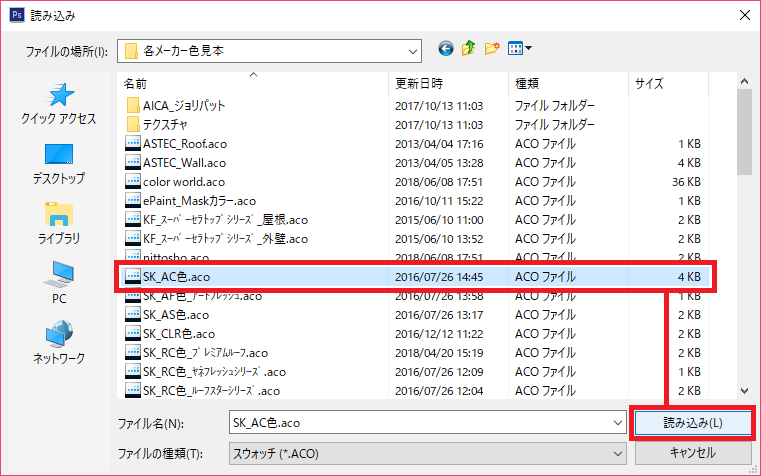Viewport: 761px width, 476px height.
Task: Sort files by サイズ column header
Action: [x=649, y=84]
